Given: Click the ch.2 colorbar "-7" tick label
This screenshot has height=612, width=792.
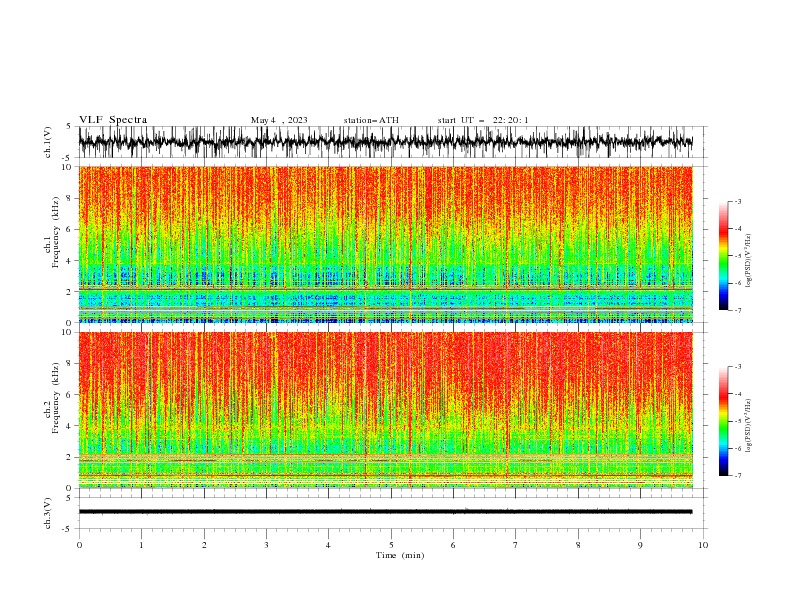Looking at the screenshot, I should coord(738,475).
